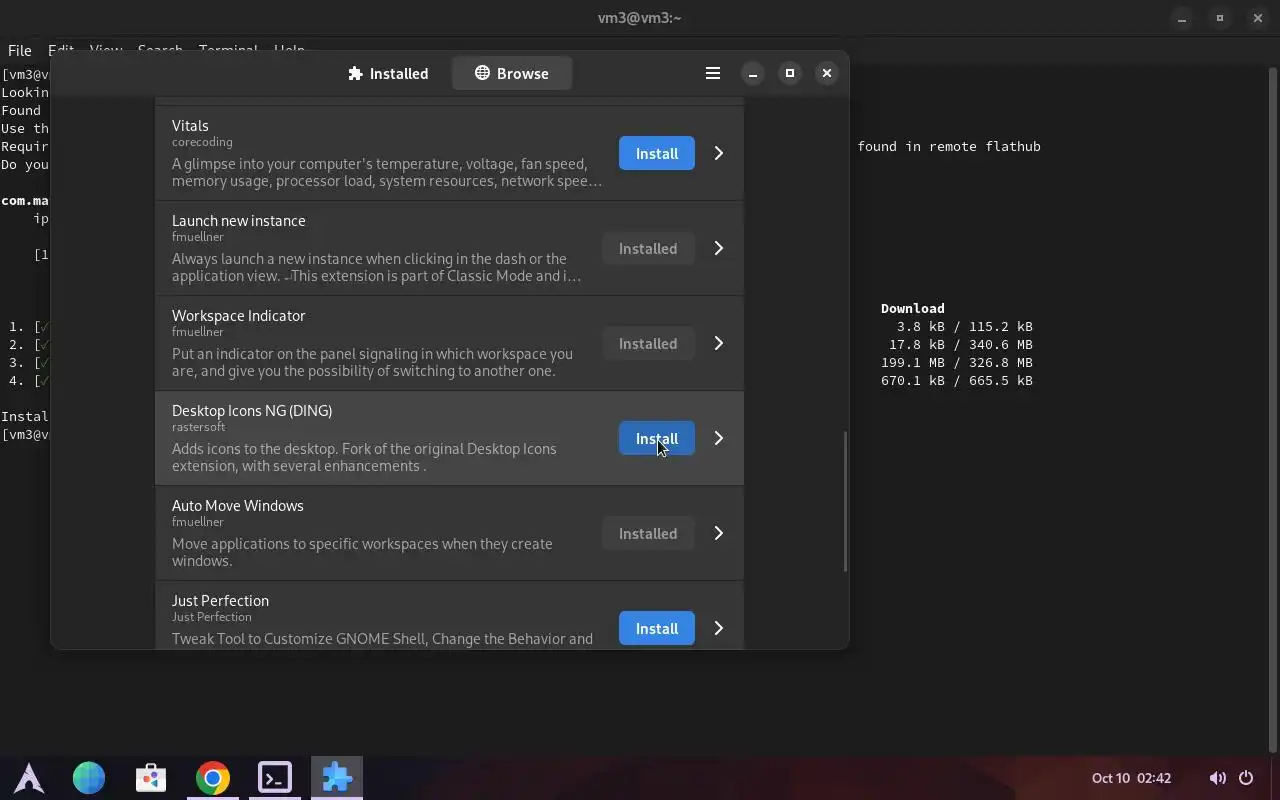Expand details for Auto Move Windows
Screen dimensions: 1280x800
(x=718, y=533)
